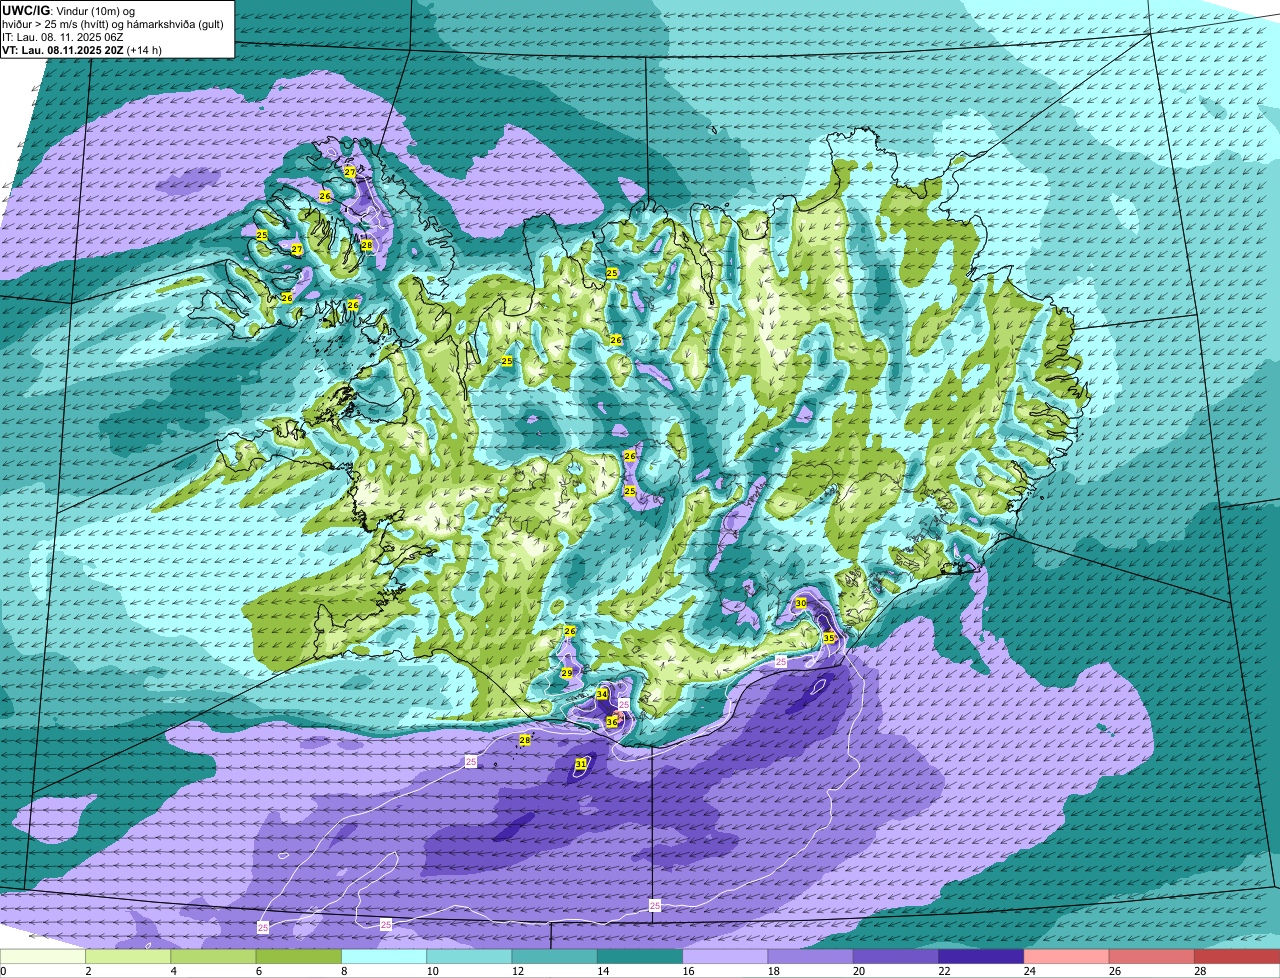Click the legend scale number 20
Image resolution: width=1280 pixels, height=978 pixels.
859,971
